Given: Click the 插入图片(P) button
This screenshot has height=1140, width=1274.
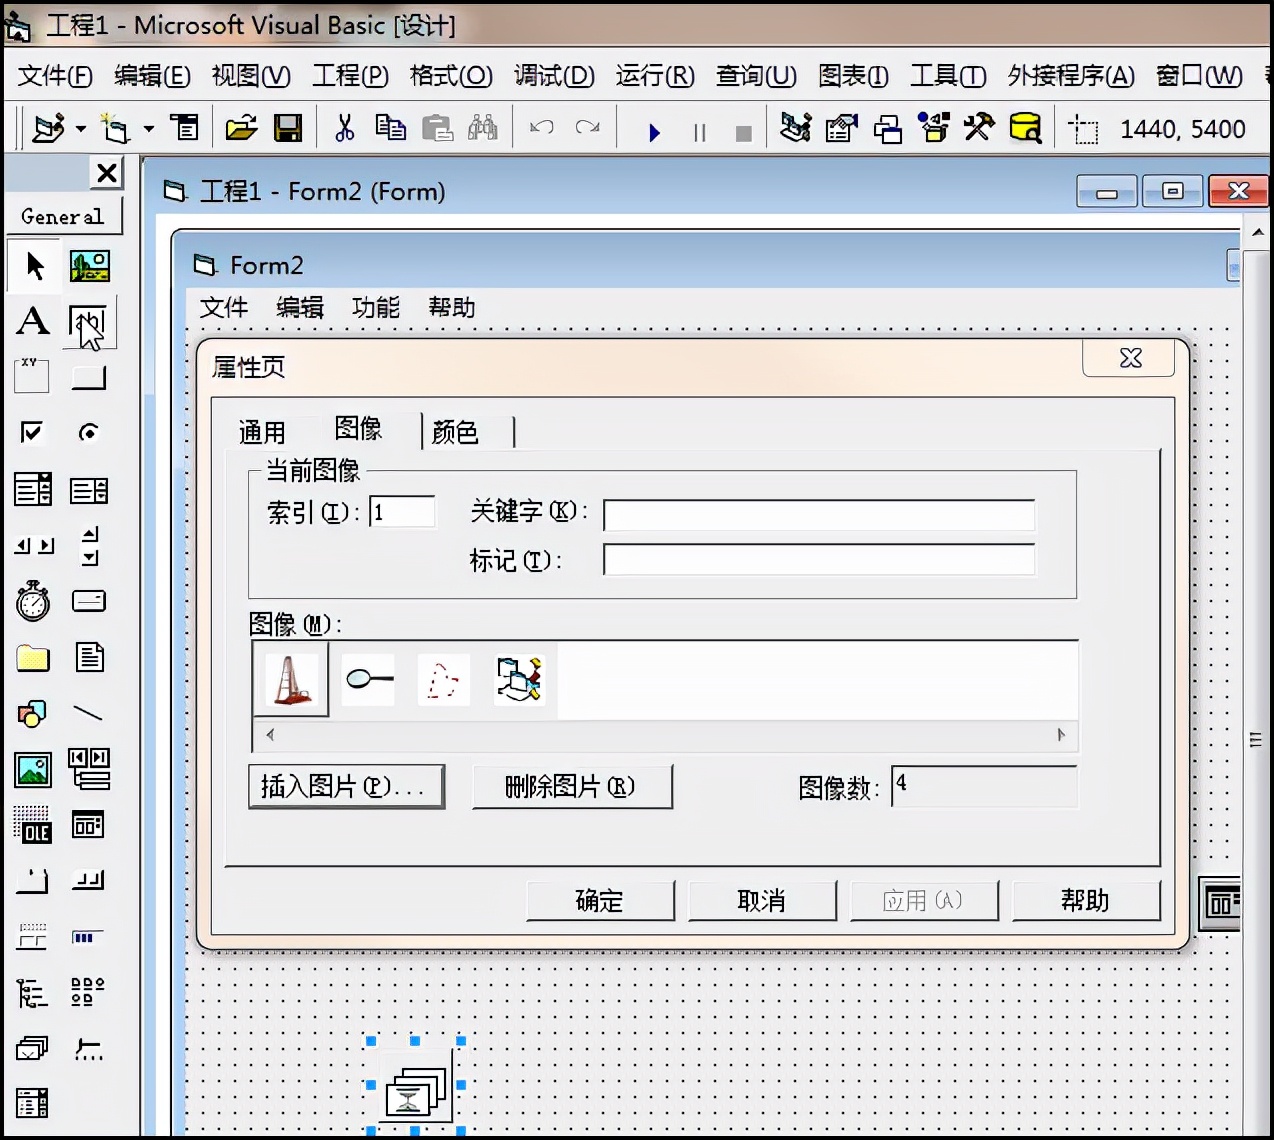Looking at the screenshot, I should 346,787.
